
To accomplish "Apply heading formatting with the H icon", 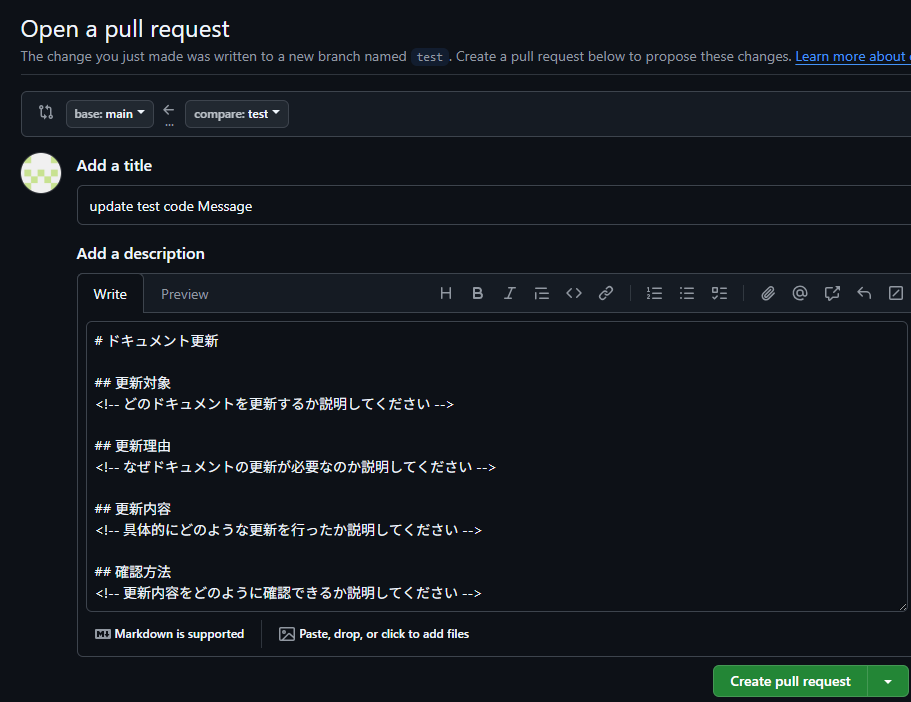I will 445,293.
